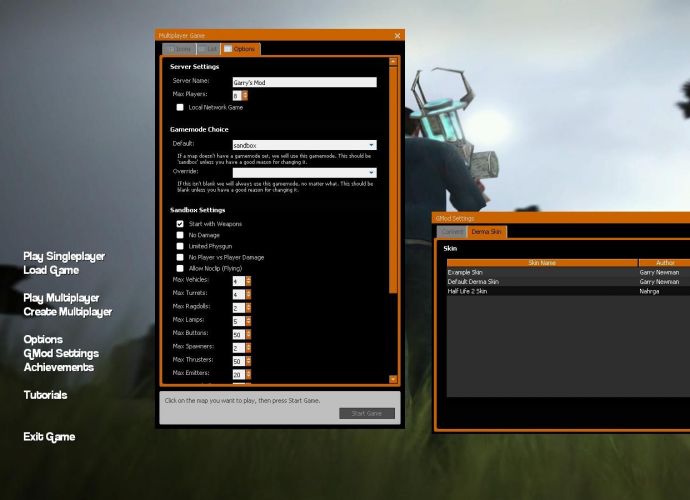Click Play Singleplayer in main menu
The width and height of the screenshot is (690, 500).
pos(64,257)
